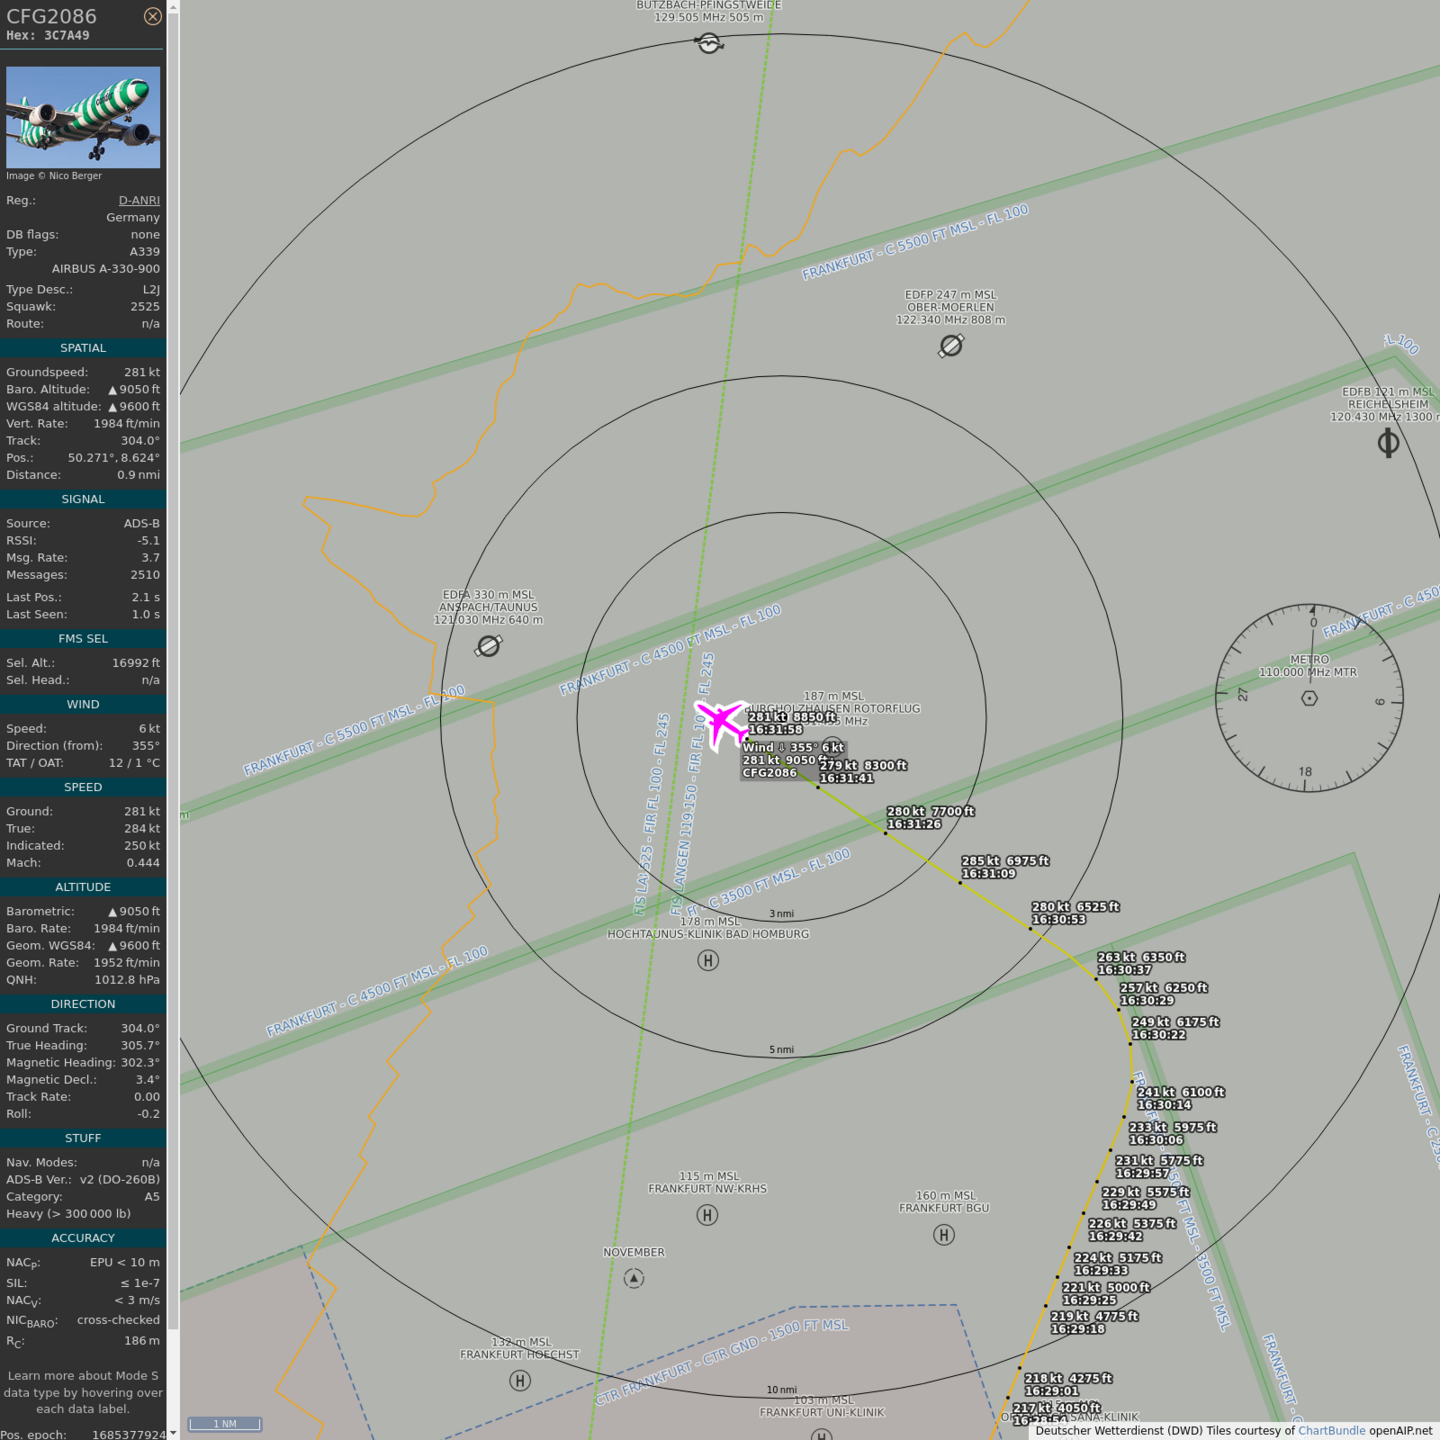The width and height of the screenshot is (1440, 1440).
Task: Click the Hochtaunus-Klinik Bad Homburg heliport icon
Action: click(708, 961)
